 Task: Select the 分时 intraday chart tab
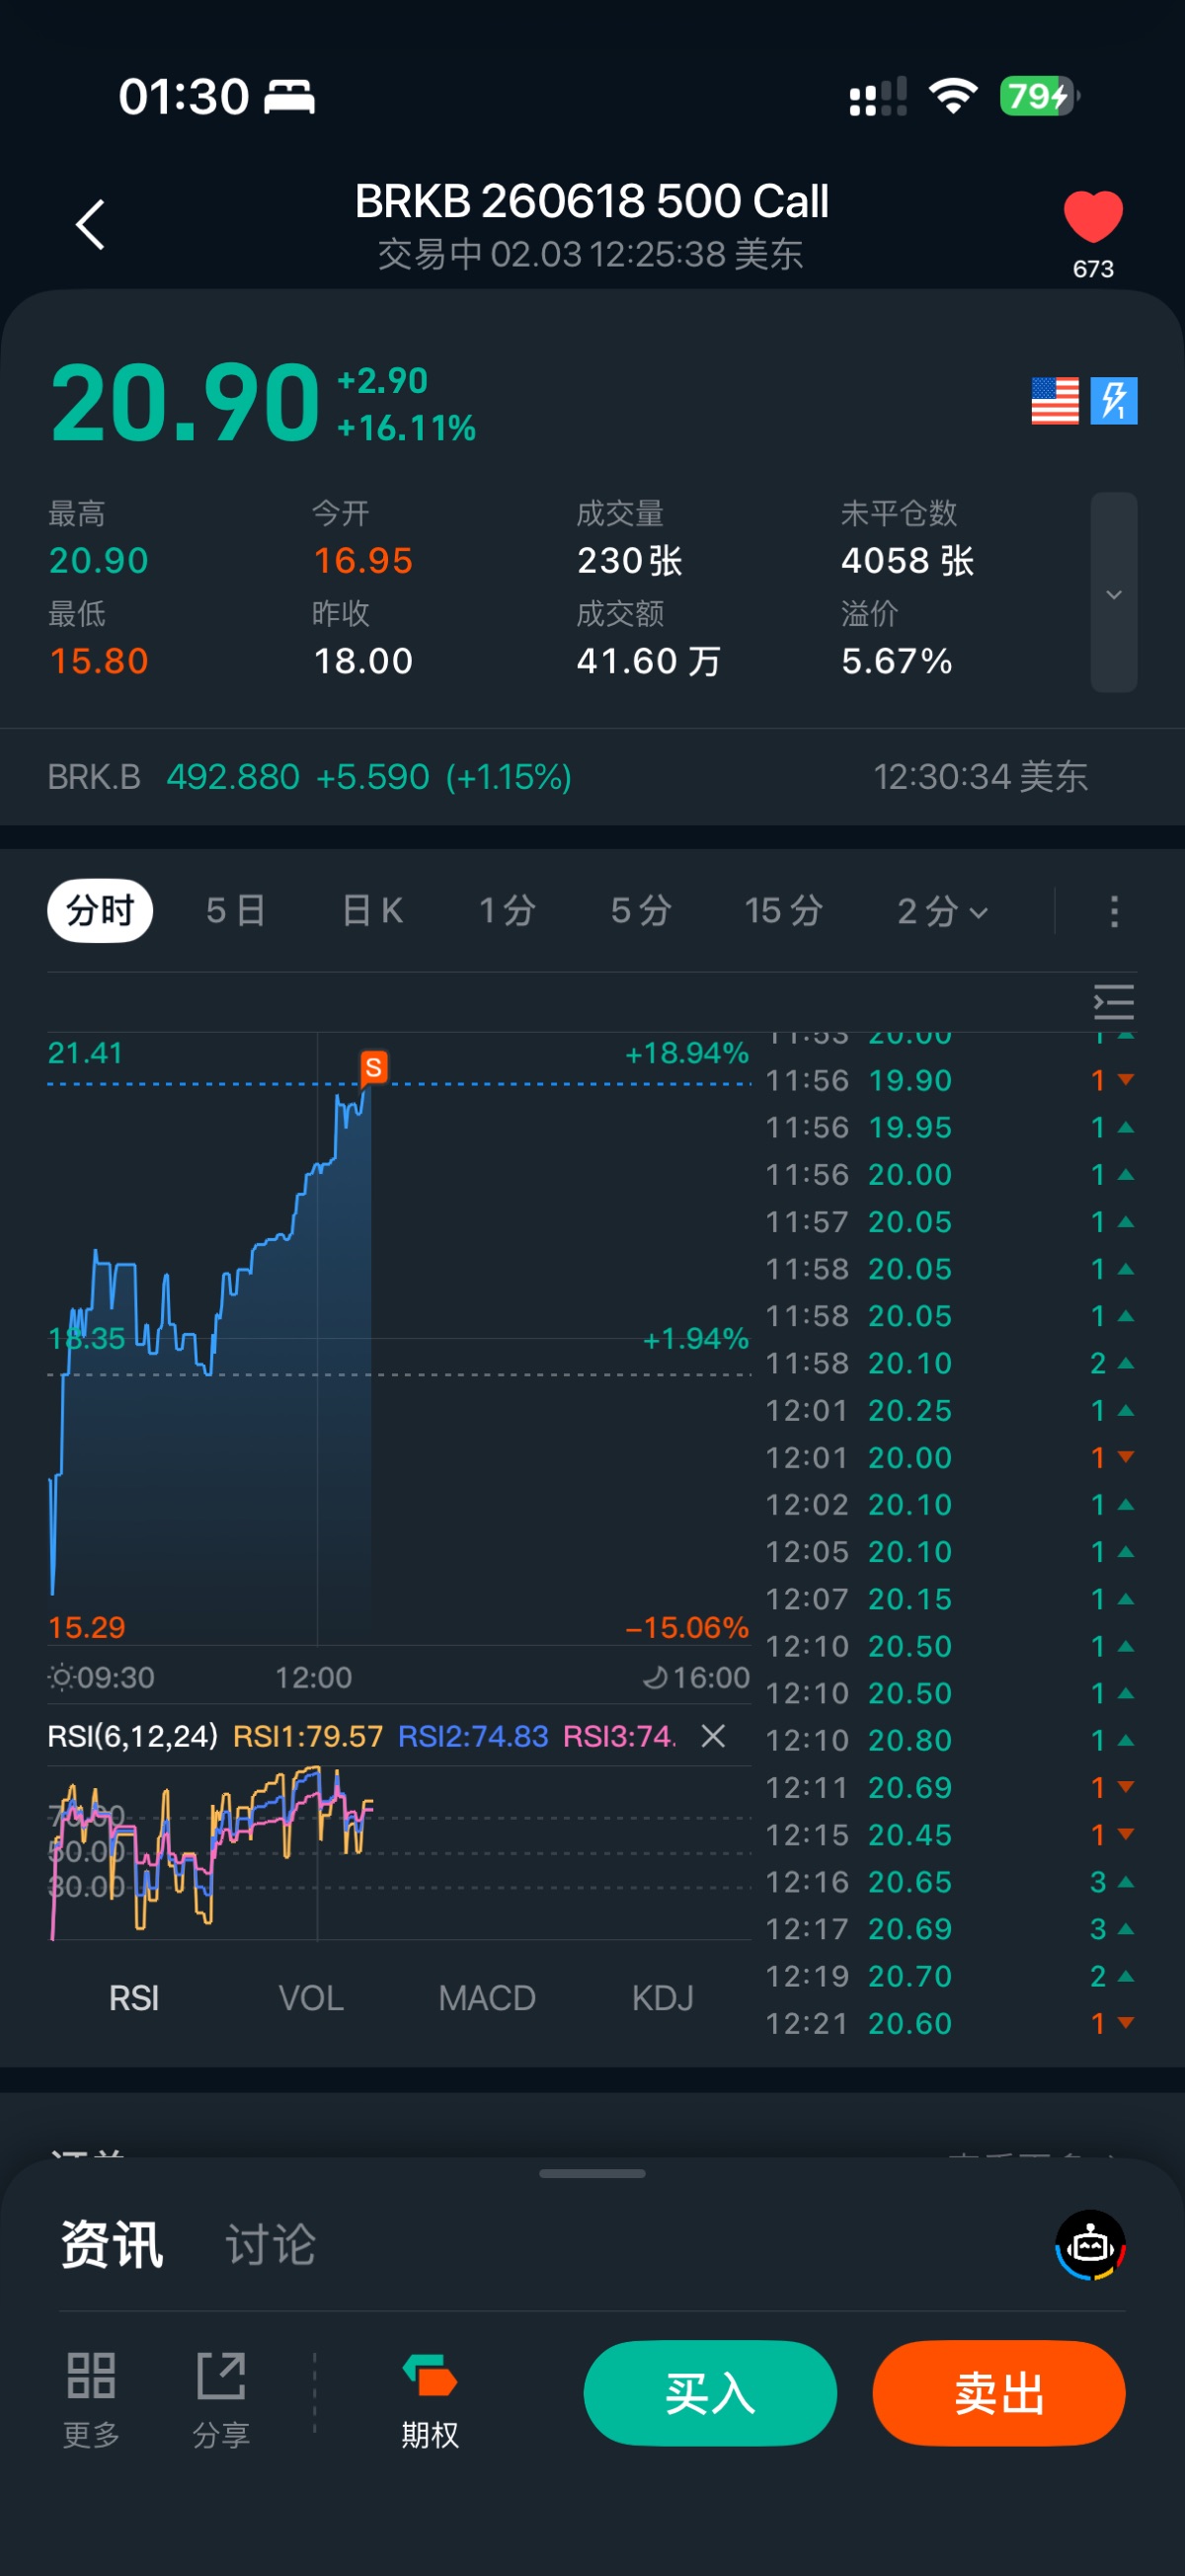[x=100, y=911]
